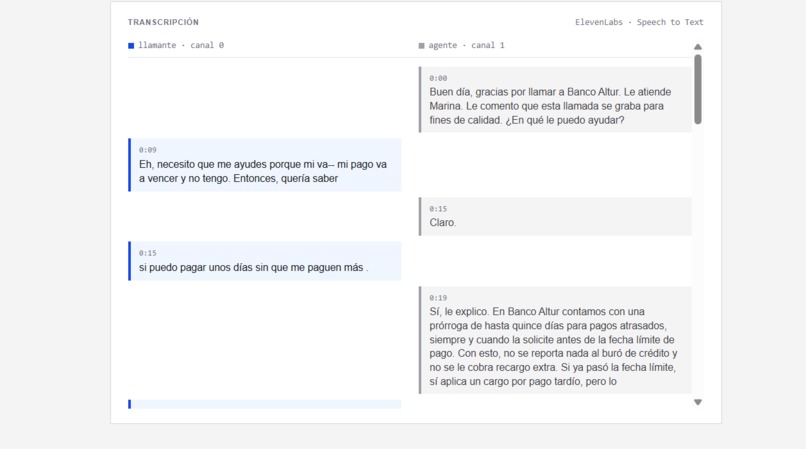
Task: Click the llamante · canal 0 label
Action: 181,45
